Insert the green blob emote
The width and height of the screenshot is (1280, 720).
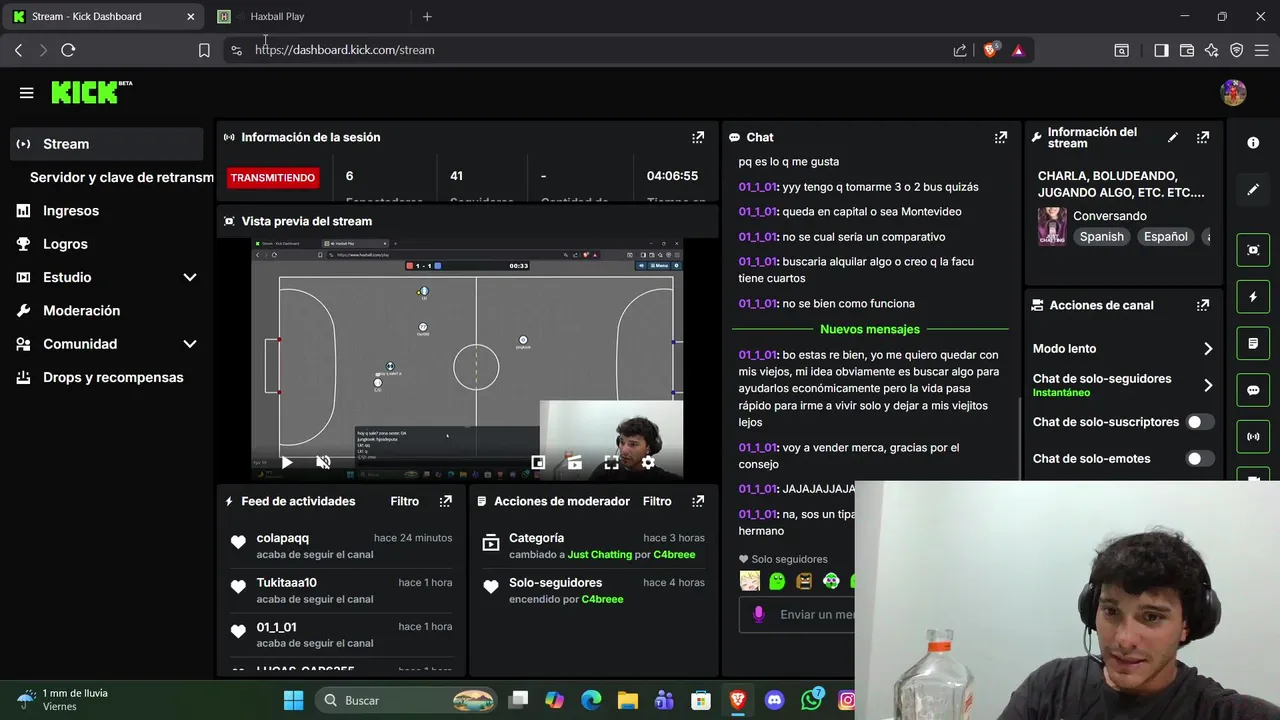(x=777, y=581)
